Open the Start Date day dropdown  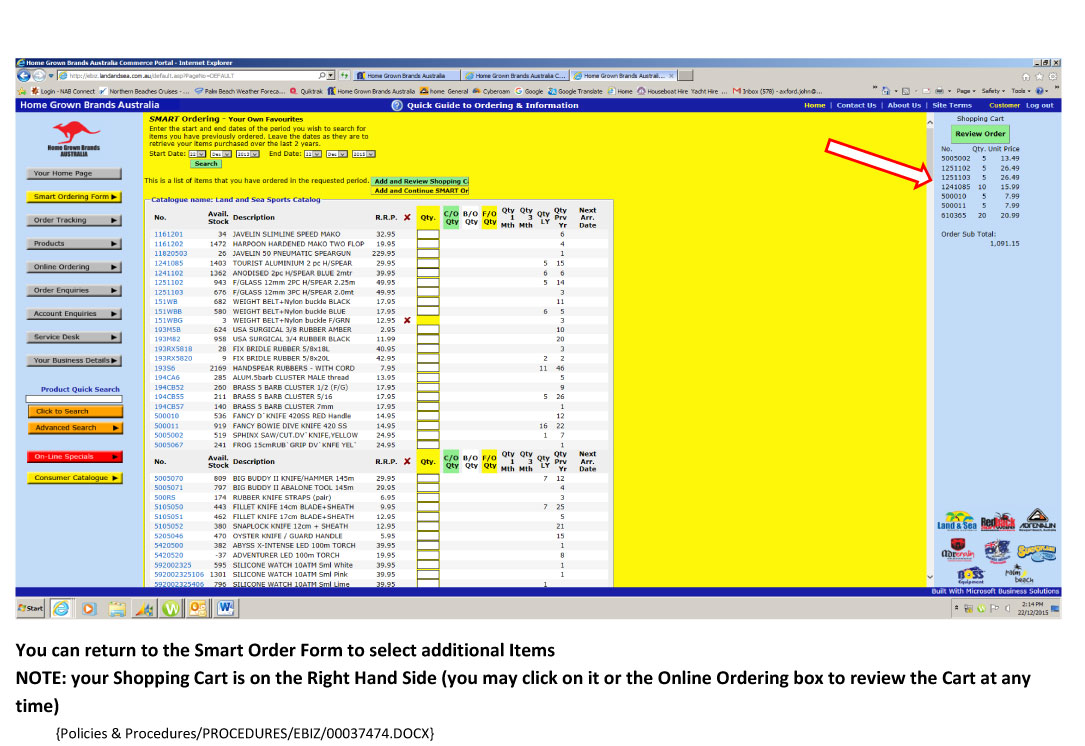tap(196, 154)
